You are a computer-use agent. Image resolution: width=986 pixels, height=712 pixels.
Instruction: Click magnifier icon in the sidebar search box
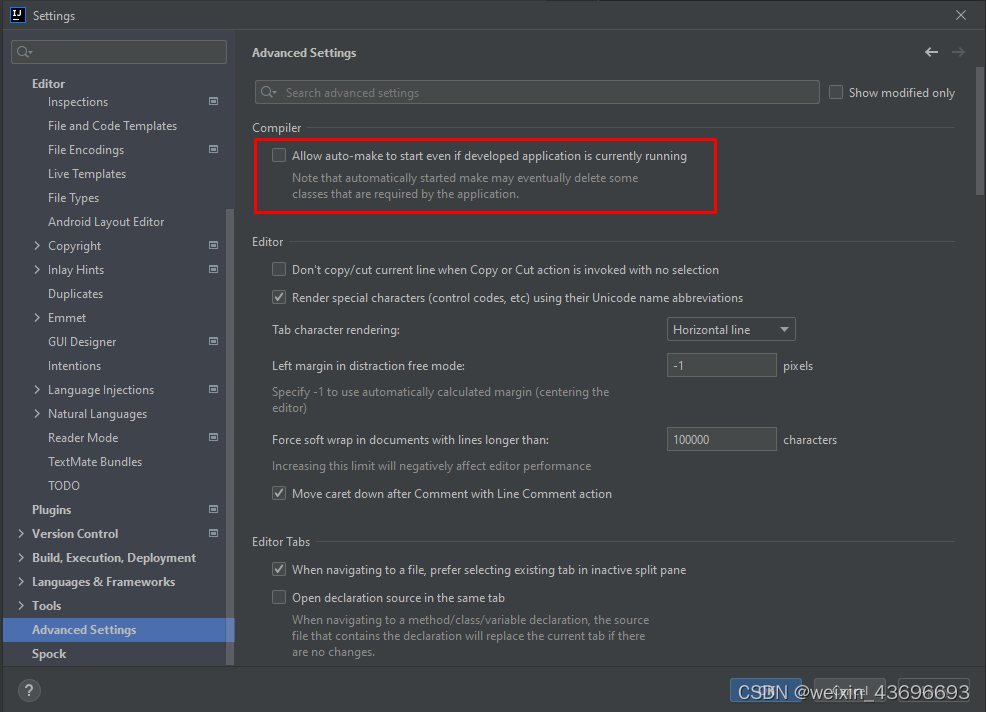point(25,52)
